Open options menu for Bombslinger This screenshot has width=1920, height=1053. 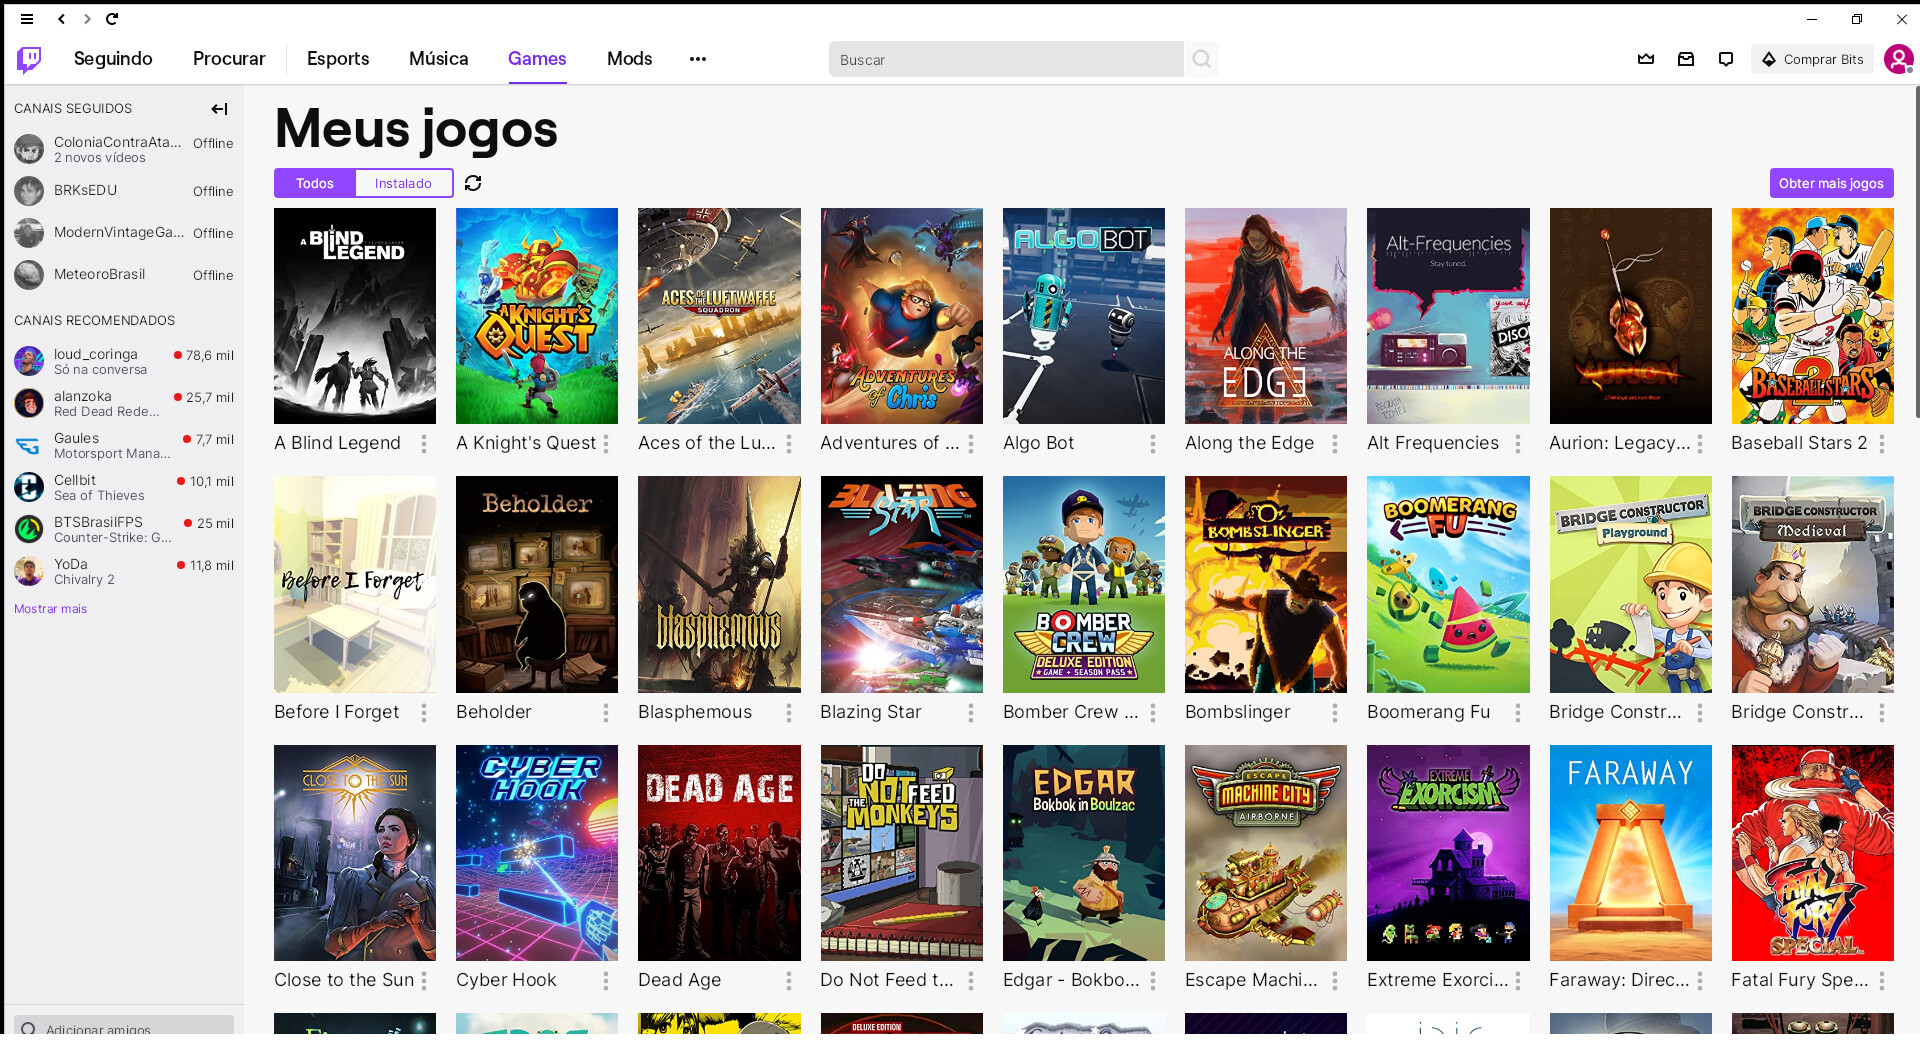(x=1335, y=713)
